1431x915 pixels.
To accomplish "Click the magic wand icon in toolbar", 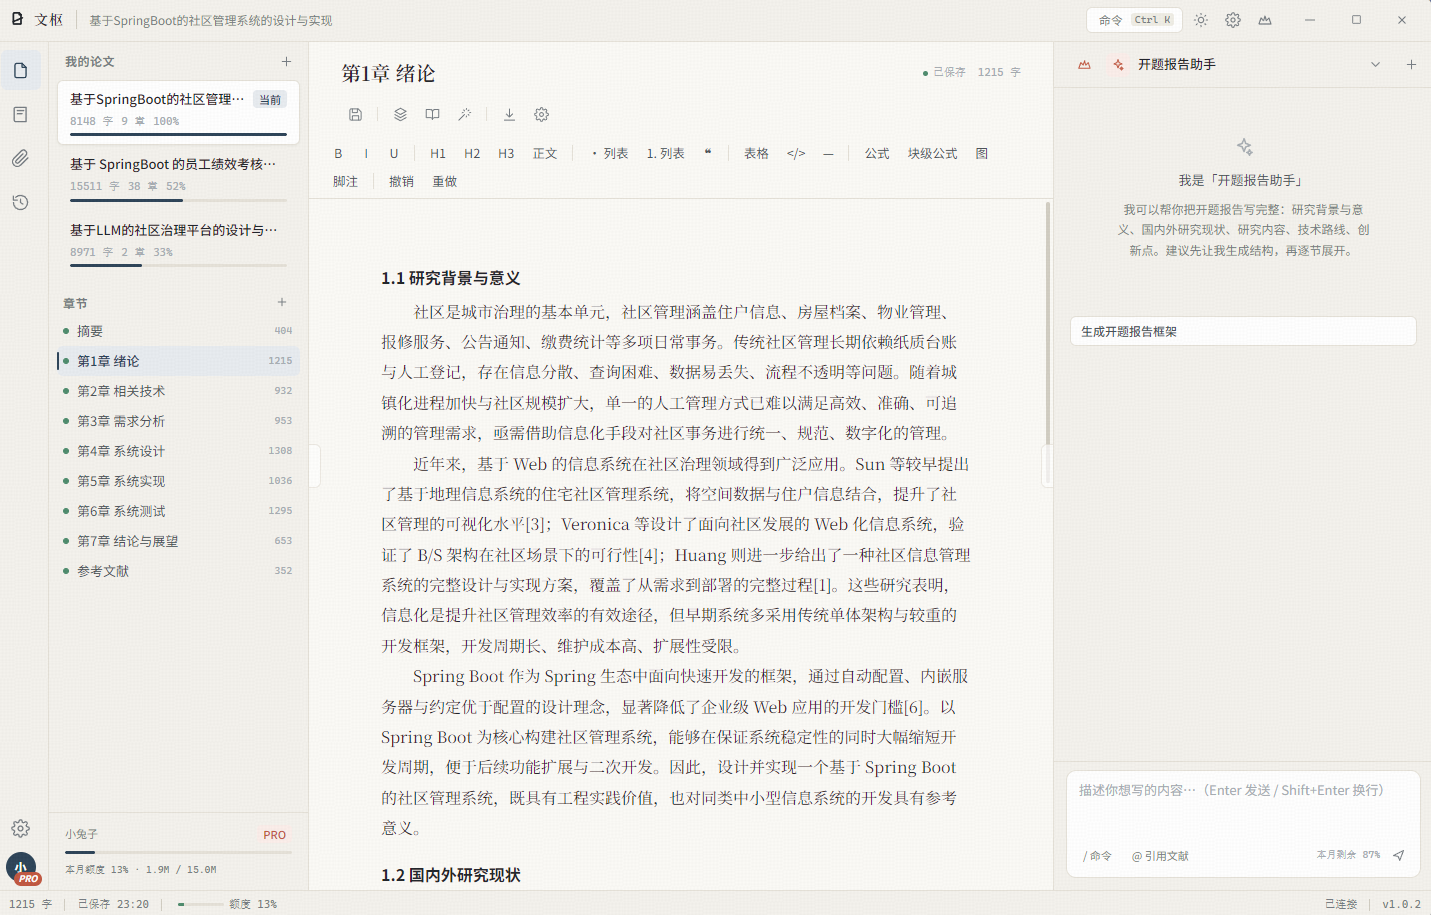I will point(464,114).
